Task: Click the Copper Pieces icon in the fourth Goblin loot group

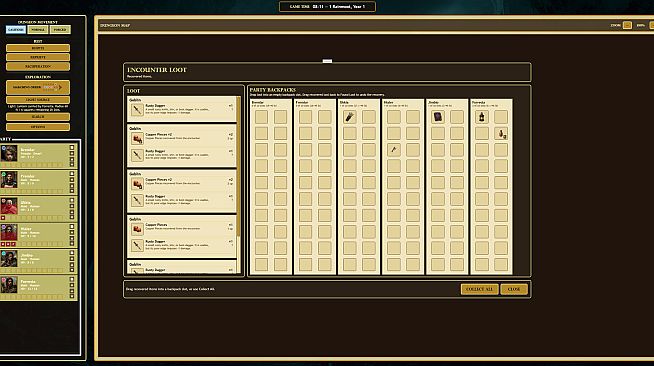Action: 137,229
